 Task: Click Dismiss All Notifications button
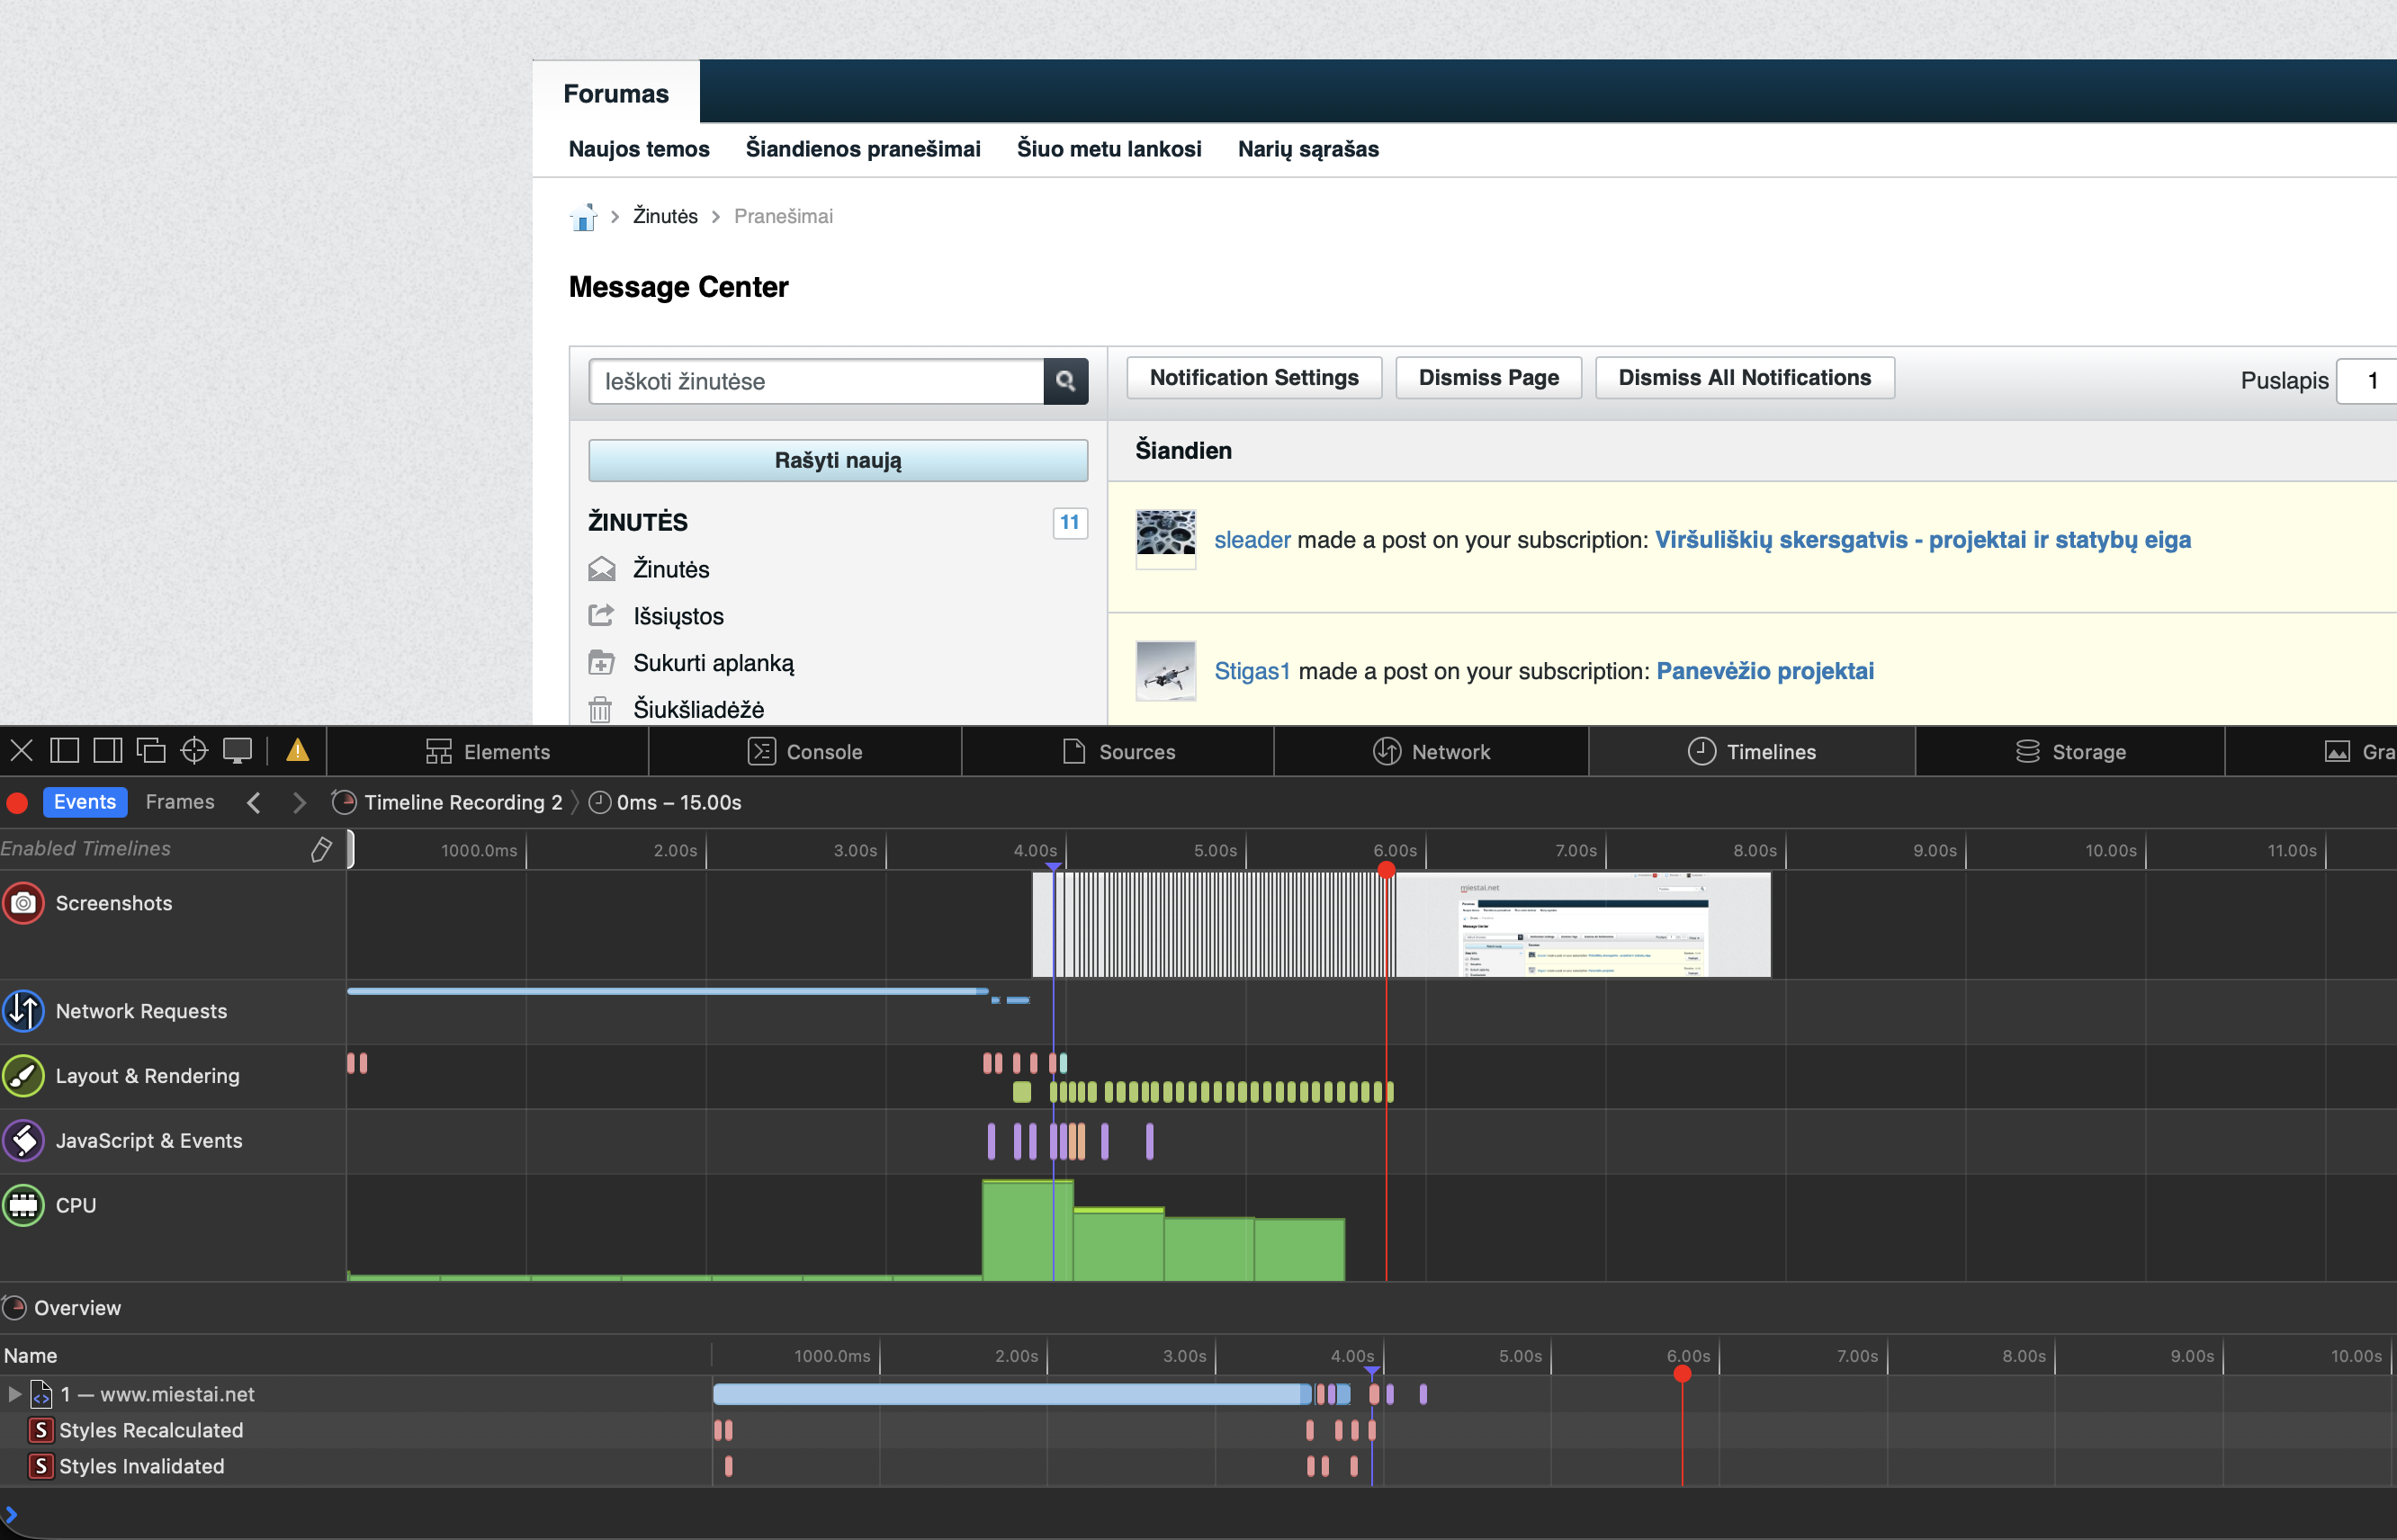(x=1744, y=378)
